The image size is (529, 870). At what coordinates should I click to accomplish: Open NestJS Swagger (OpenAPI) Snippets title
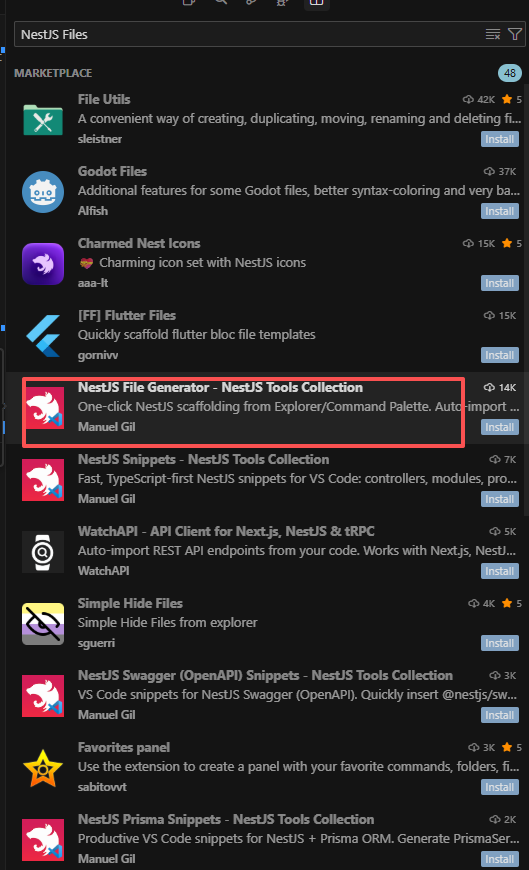tap(265, 675)
